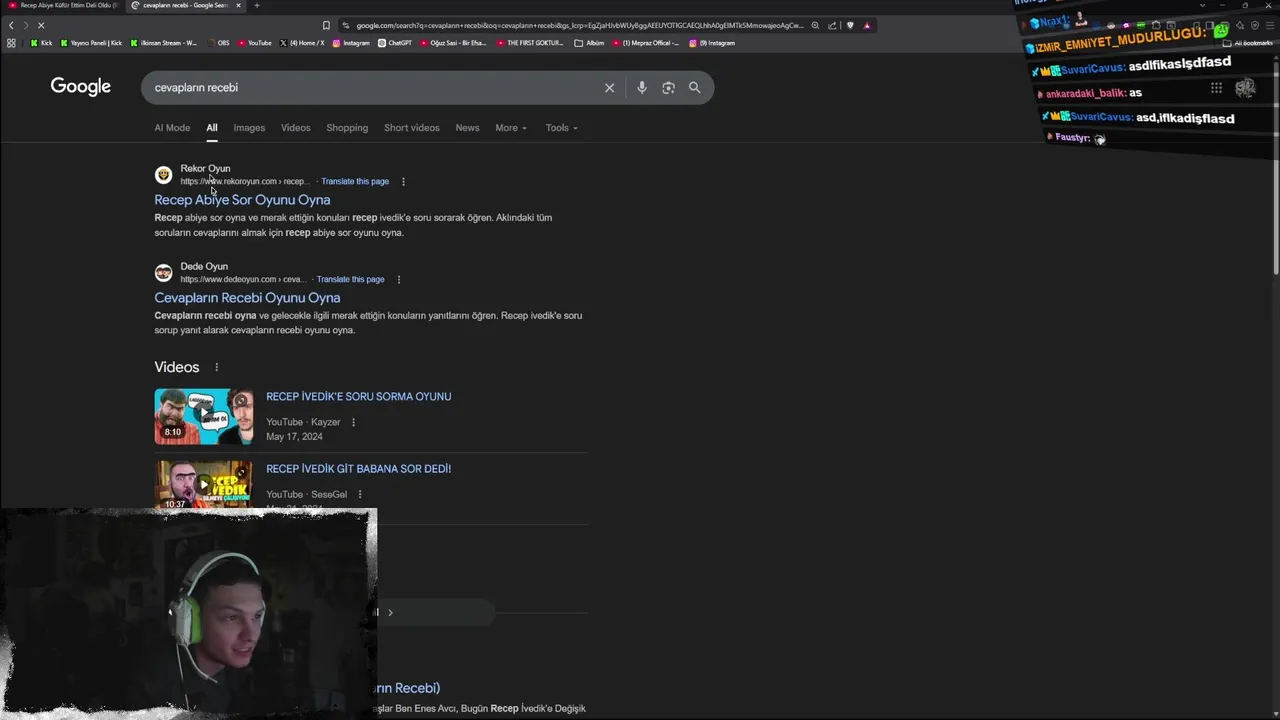Click the 'Videos' section heading
The width and height of the screenshot is (1280, 720).
(x=177, y=368)
